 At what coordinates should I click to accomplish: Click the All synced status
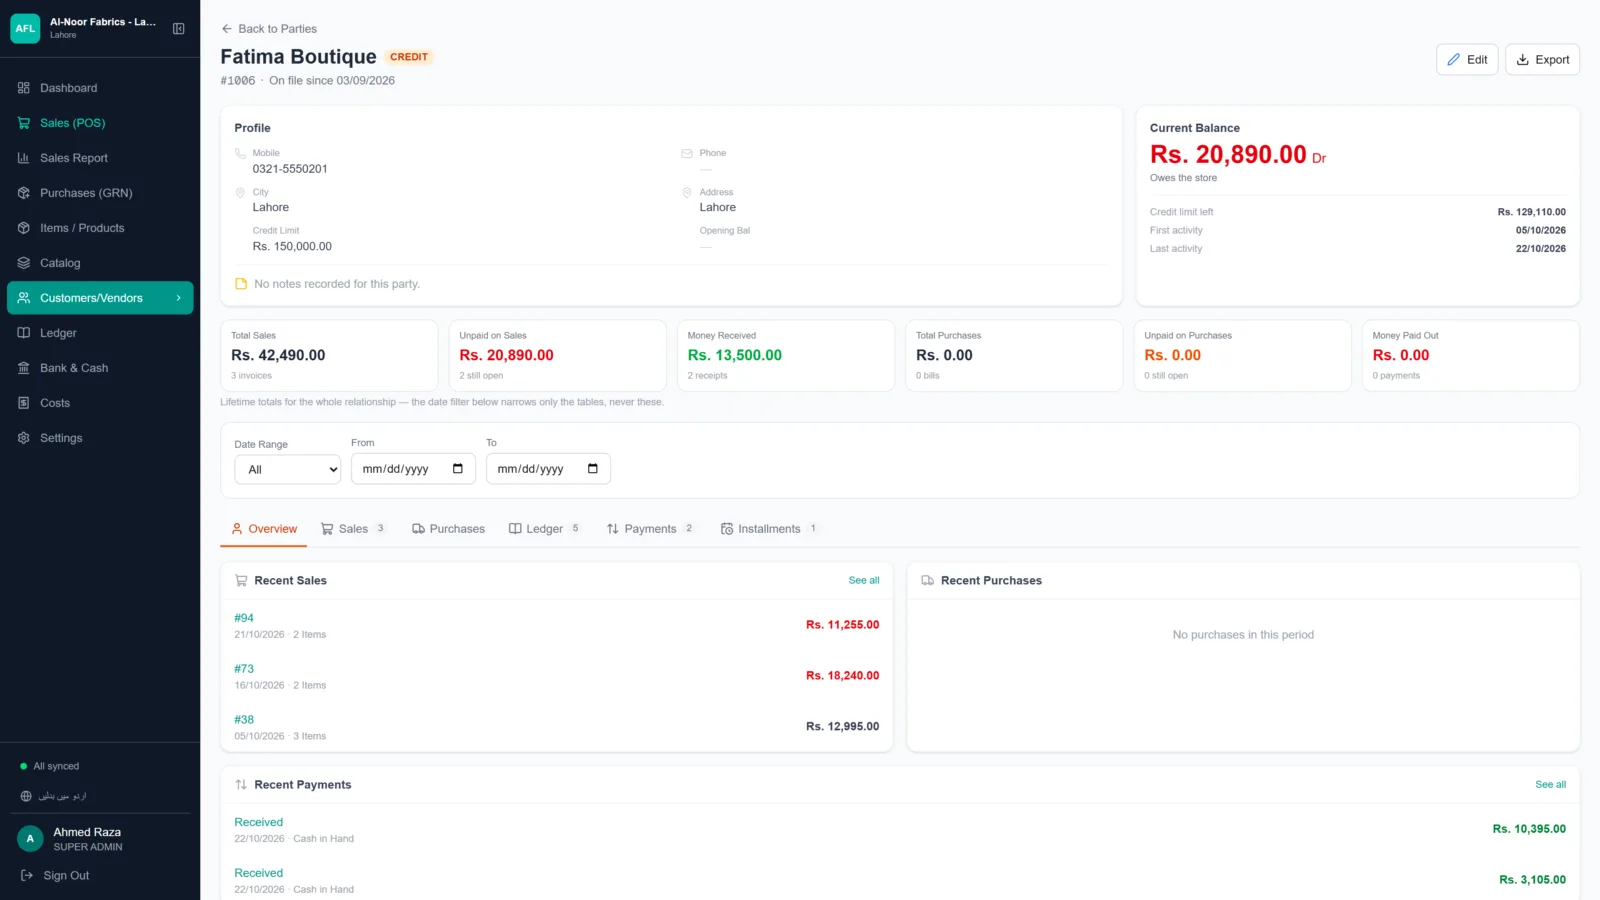point(50,766)
